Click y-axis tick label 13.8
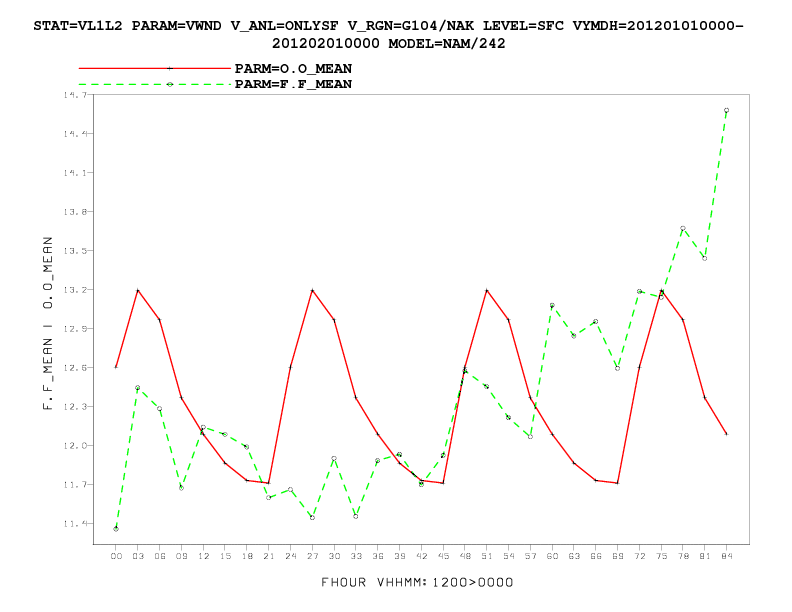 pyautogui.click(x=75, y=212)
